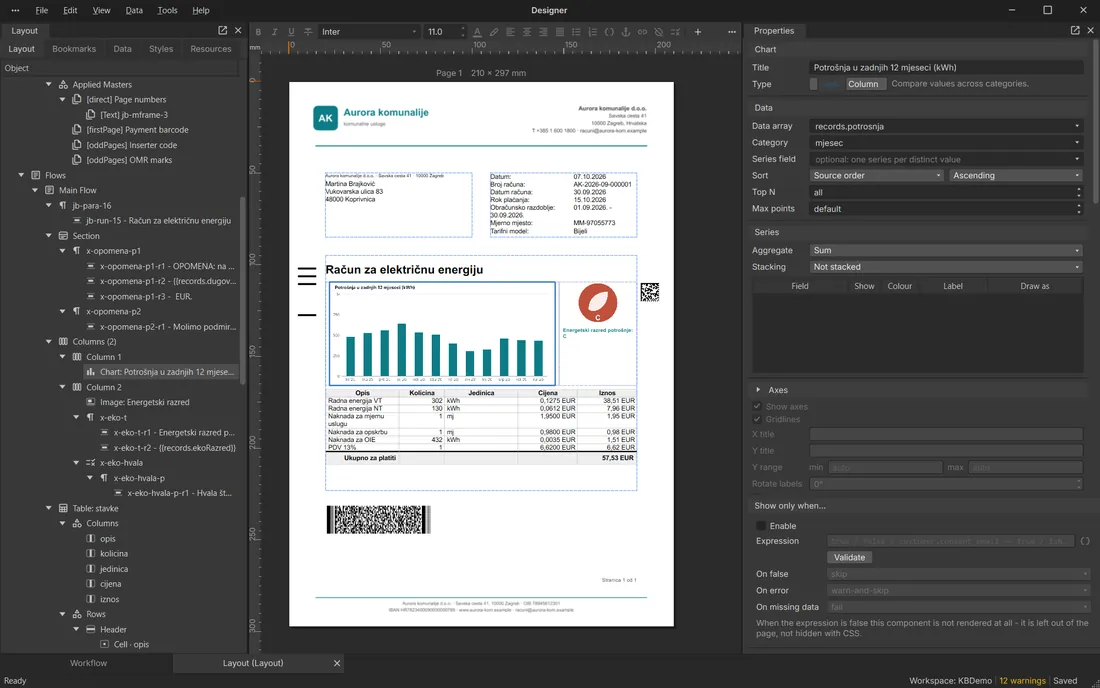The width and height of the screenshot is (1100, 688).
Task: Collapse the Table: stavke tree node
Action: pyautogui.click(x=48, y=508)
